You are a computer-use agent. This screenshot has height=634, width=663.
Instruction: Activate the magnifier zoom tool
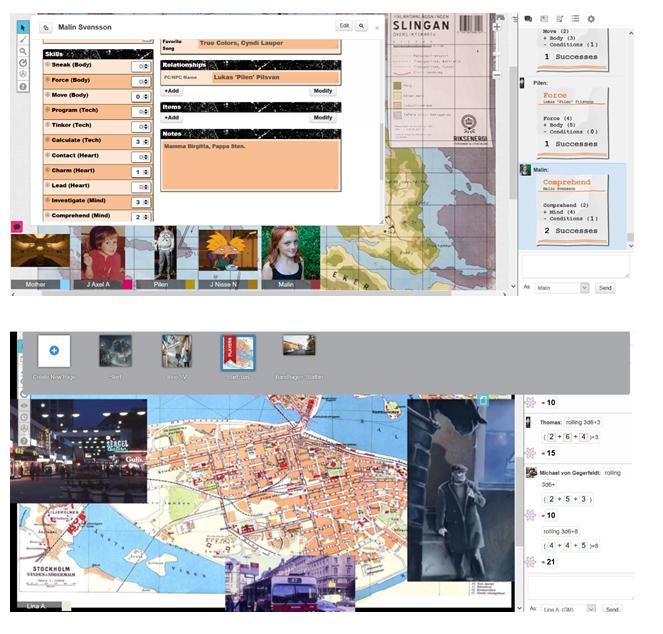22,51
